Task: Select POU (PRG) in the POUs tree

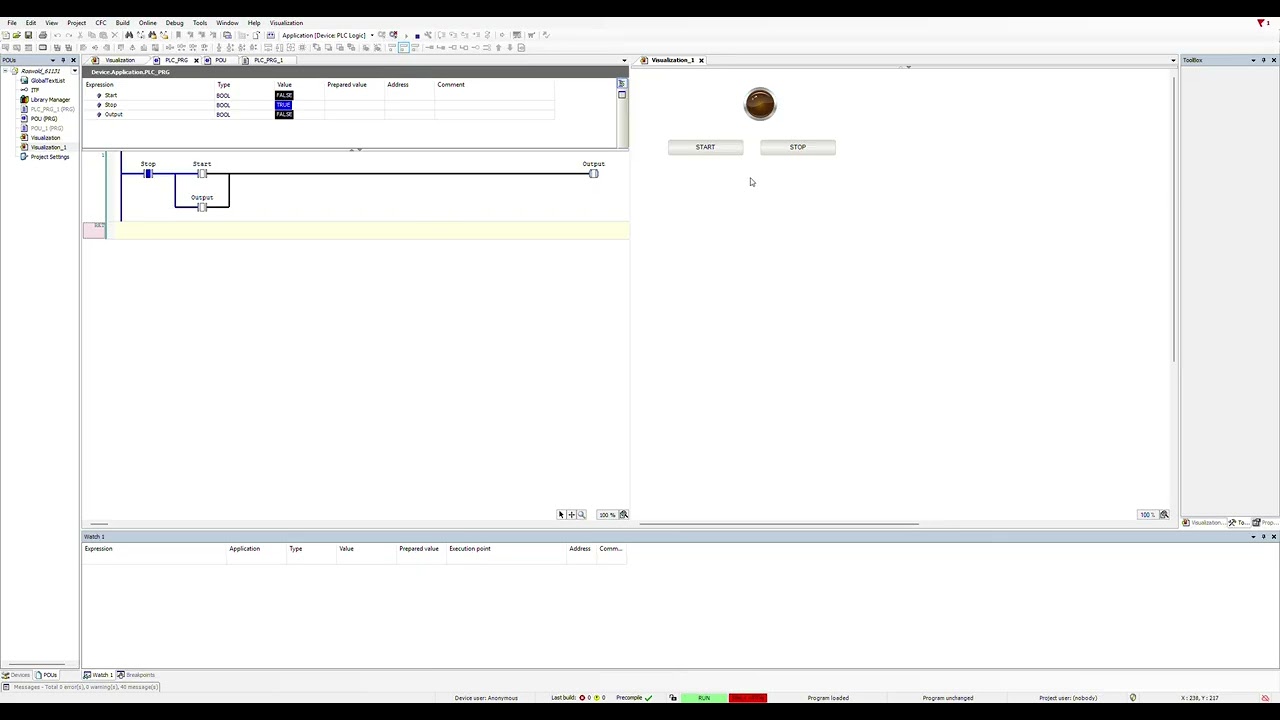Action: 43,119
